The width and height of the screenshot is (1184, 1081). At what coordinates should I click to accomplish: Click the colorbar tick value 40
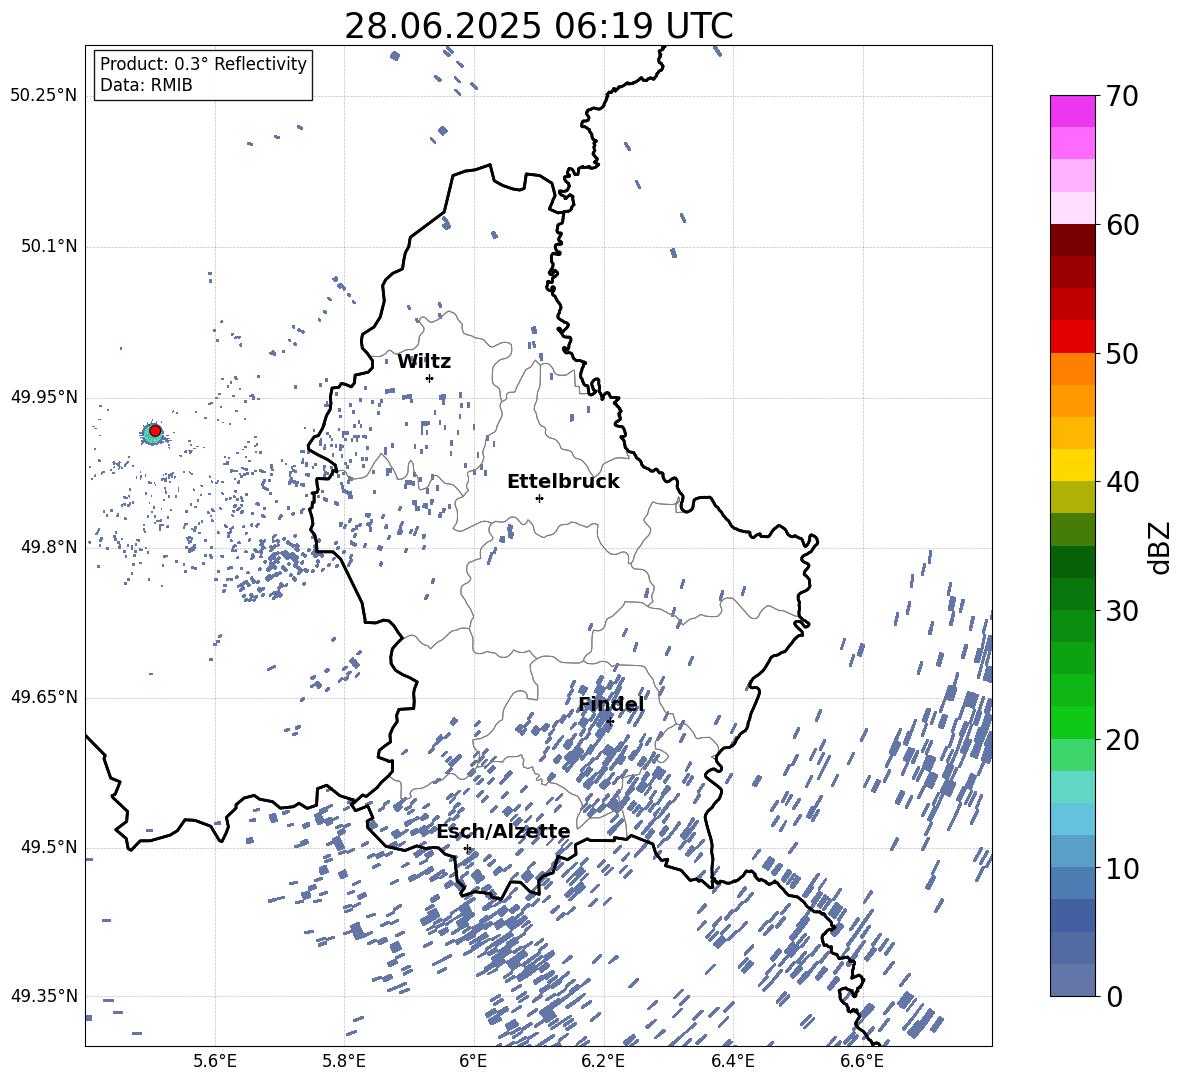1122,482
